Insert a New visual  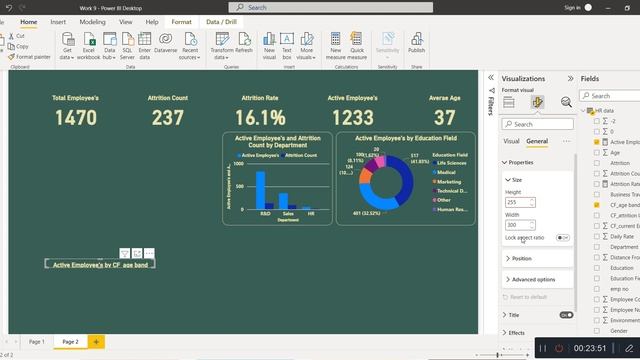[269, 46]
